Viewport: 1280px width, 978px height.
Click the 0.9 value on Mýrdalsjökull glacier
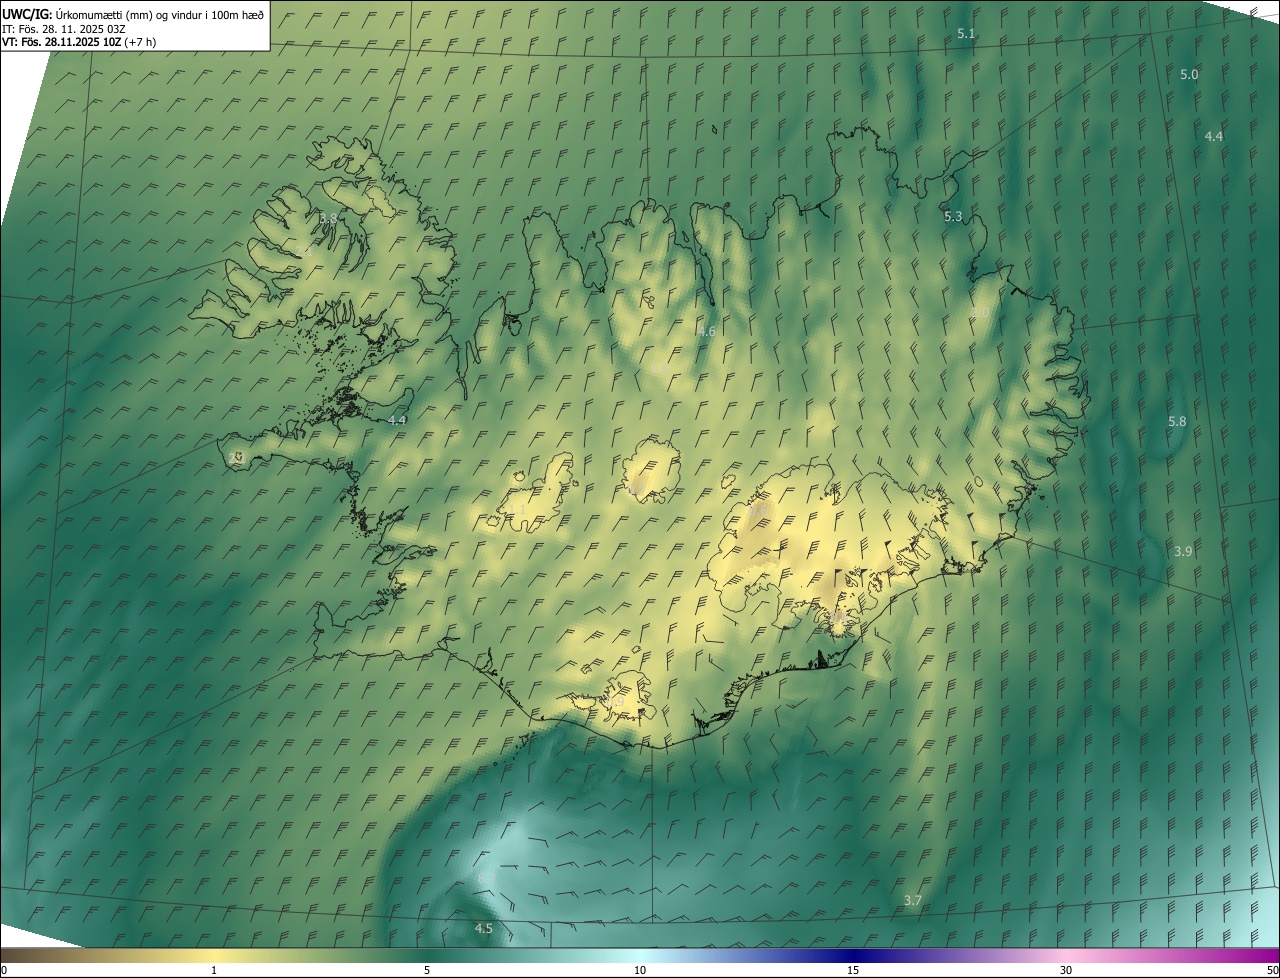pyautogui.click(x=615, y=703)
